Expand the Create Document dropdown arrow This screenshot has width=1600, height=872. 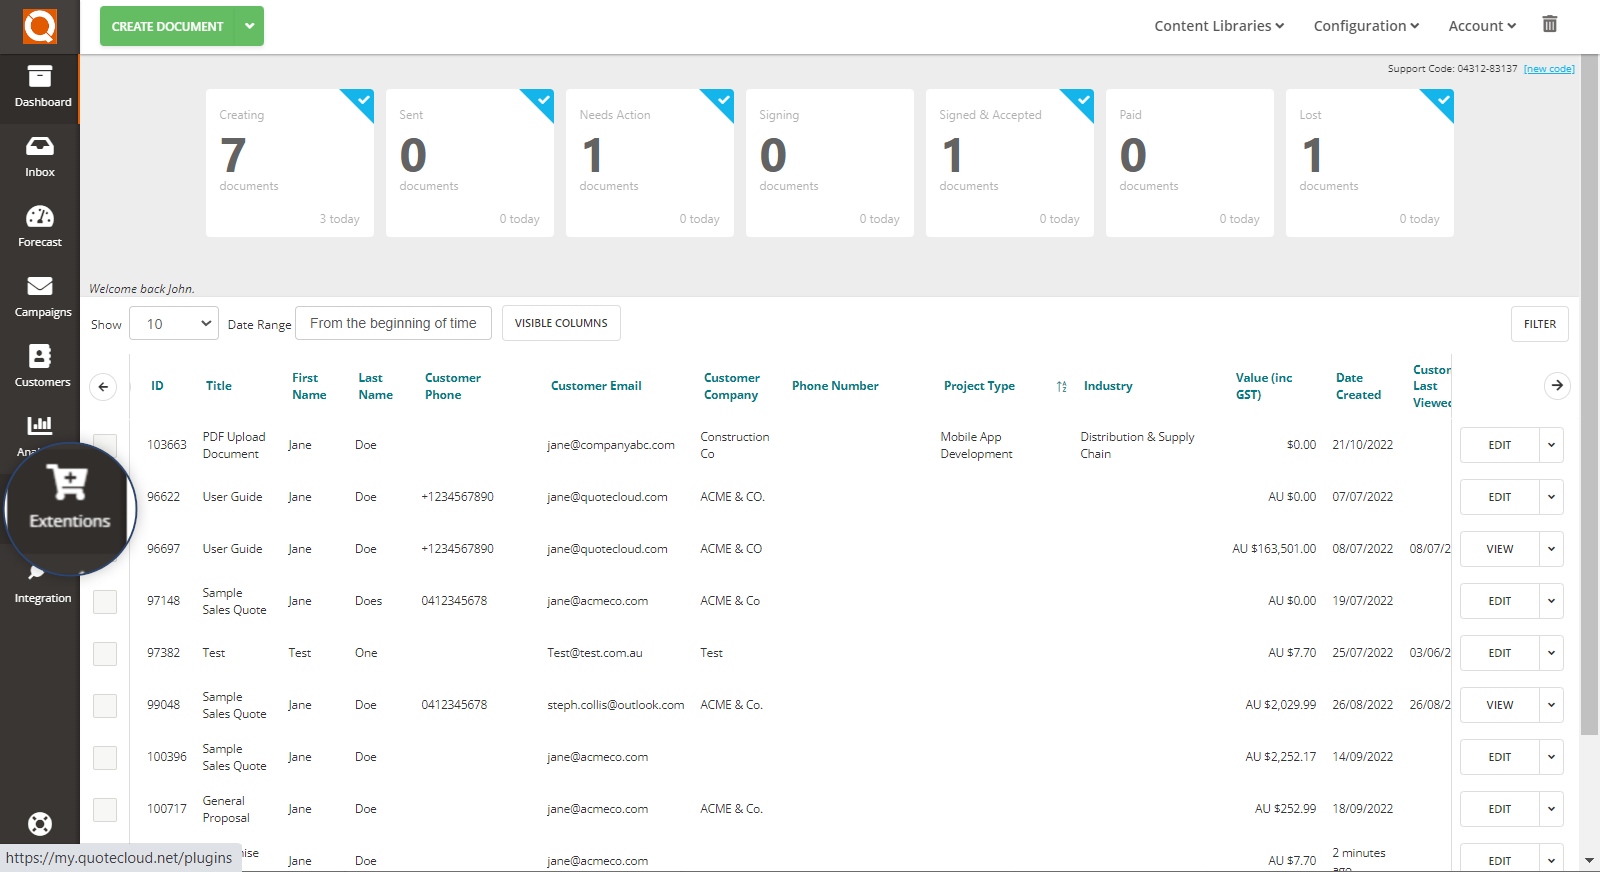(x=249, y=26)
